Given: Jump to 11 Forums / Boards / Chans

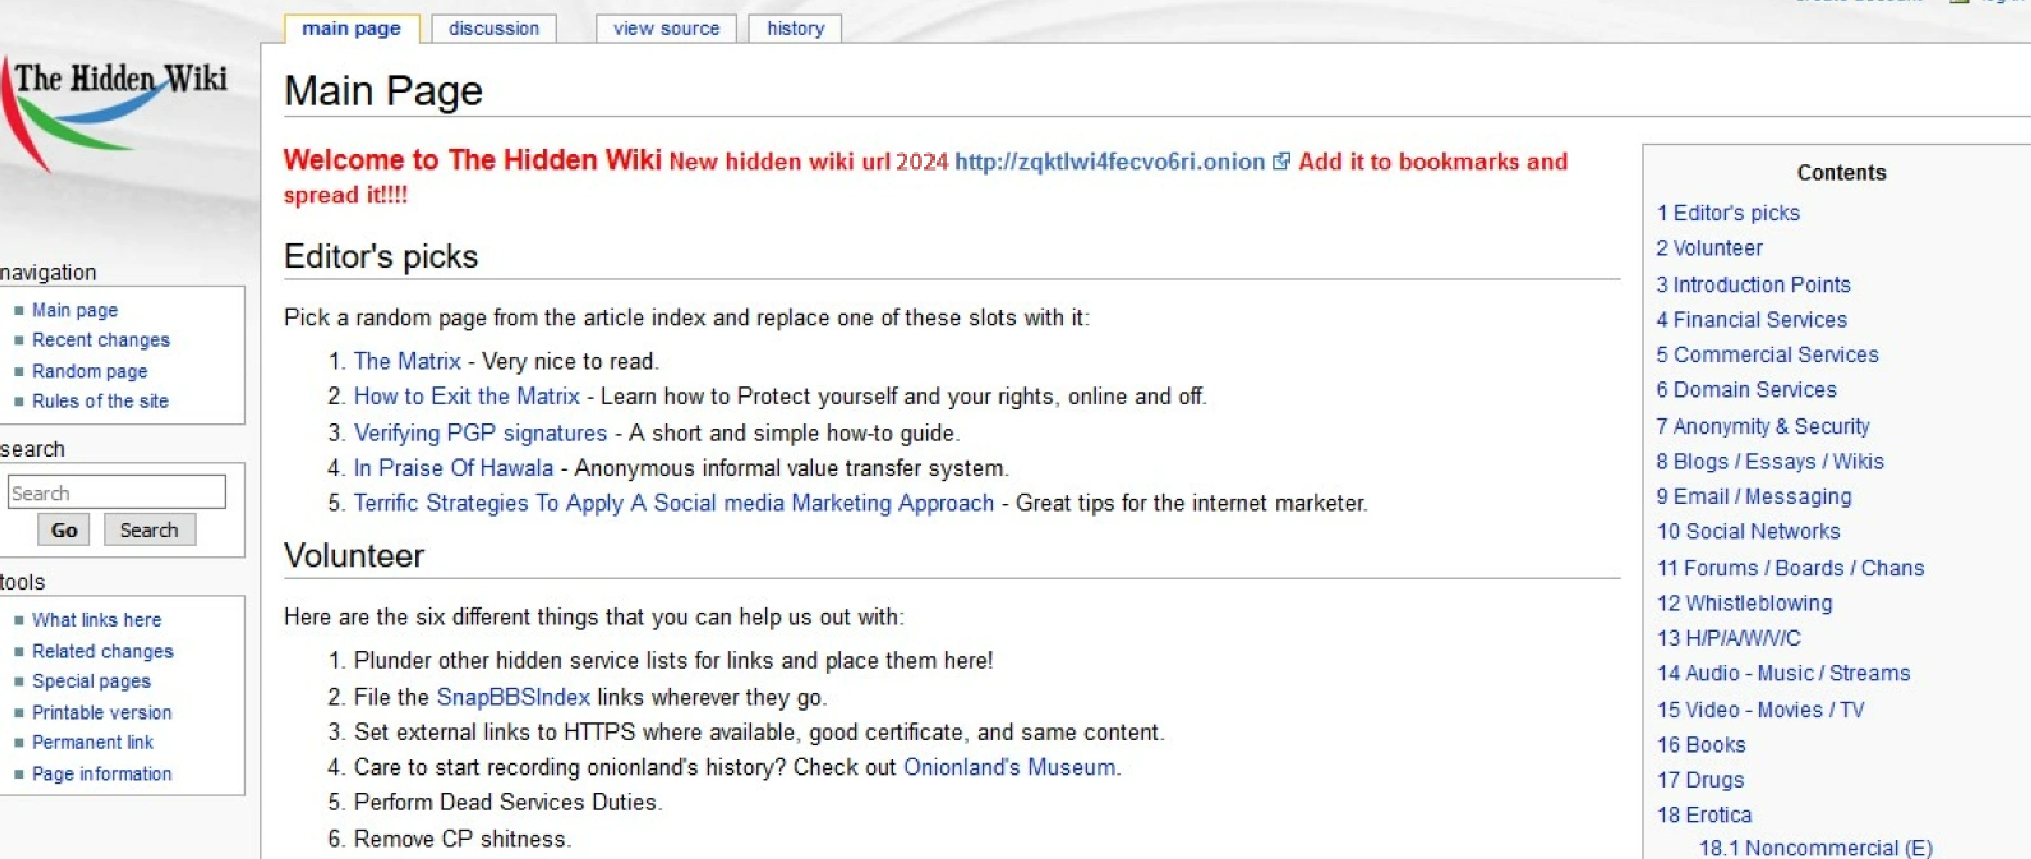Looking at the screenshot, I should tap(1791, 568).
